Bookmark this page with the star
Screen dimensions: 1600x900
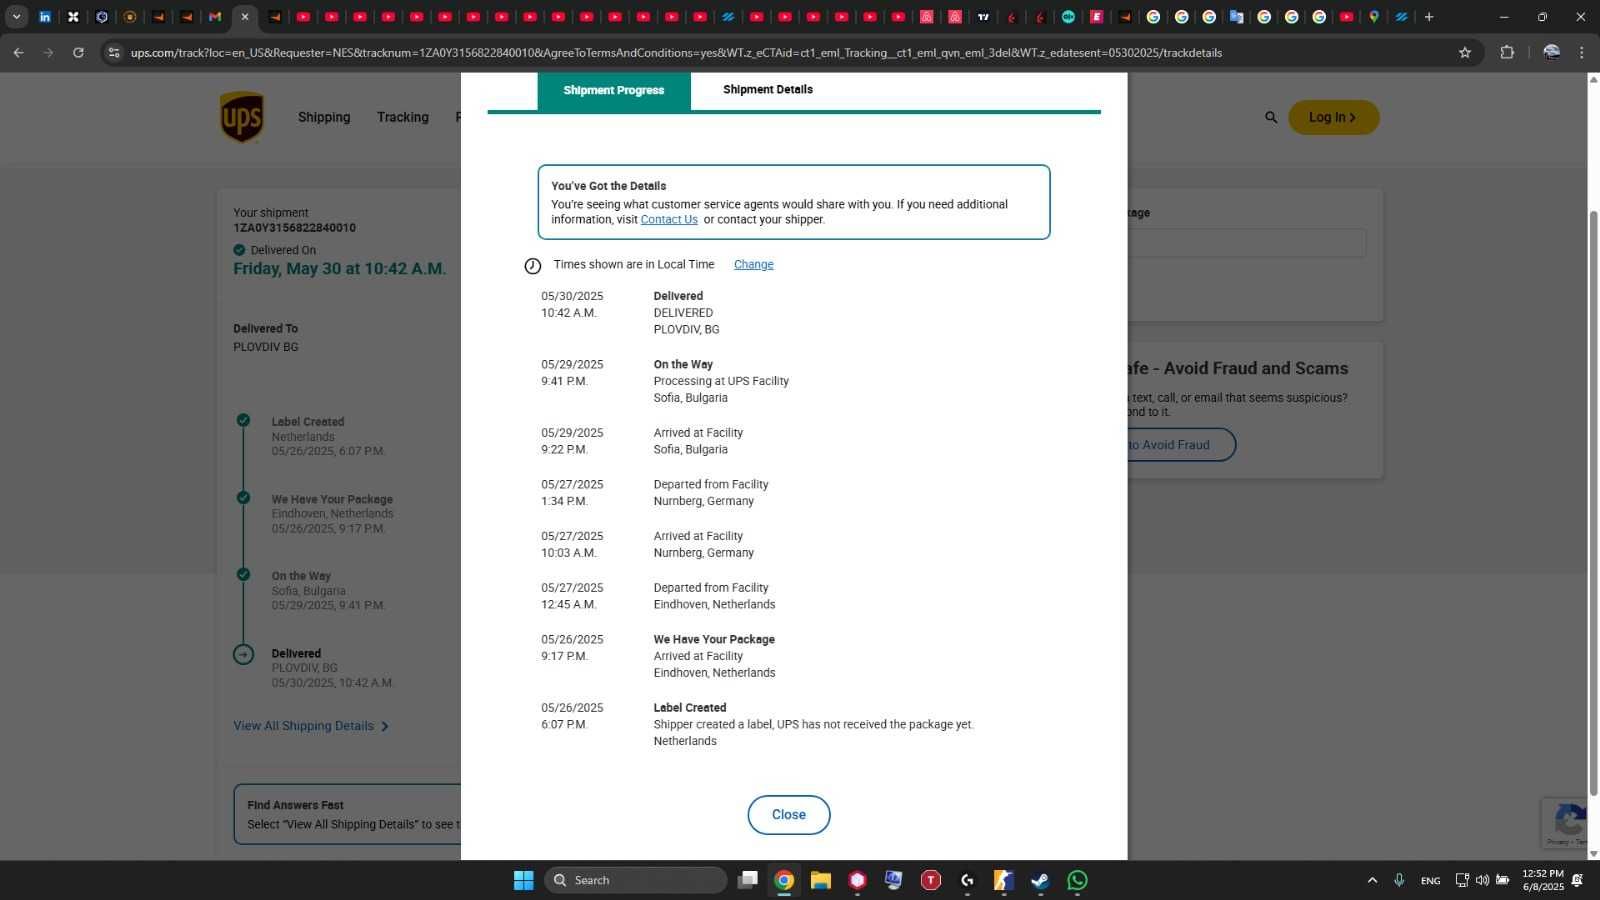pos(1465,53)
